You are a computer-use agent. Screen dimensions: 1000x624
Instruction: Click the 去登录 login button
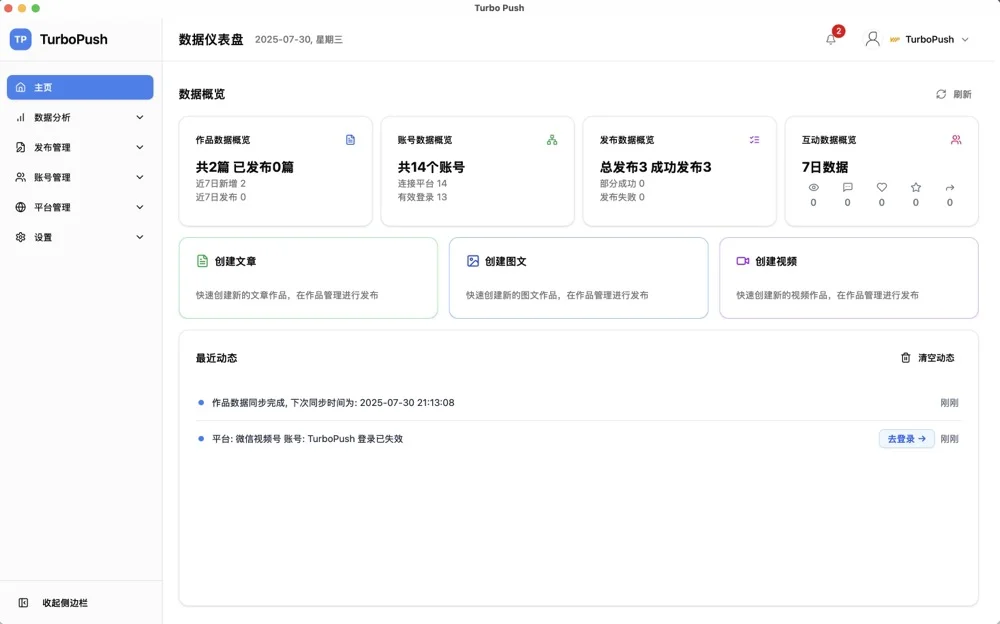coord(905,438)
